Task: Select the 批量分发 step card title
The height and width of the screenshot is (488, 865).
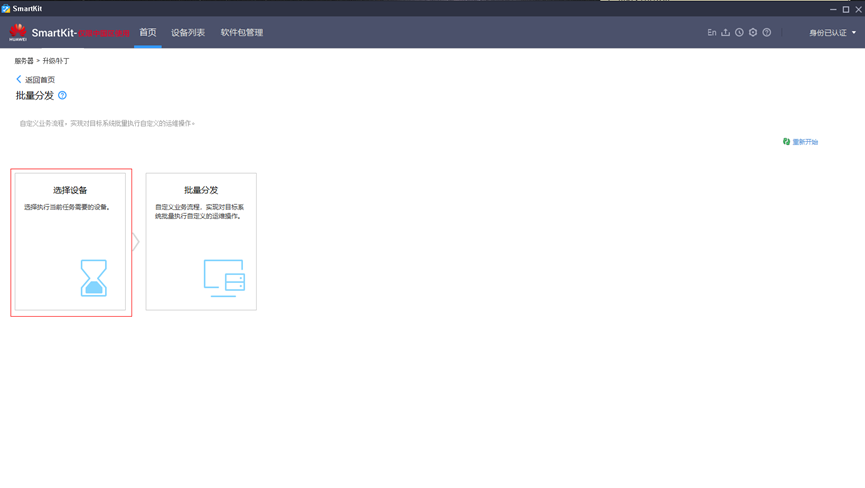Action: click(x=201, y=190)
